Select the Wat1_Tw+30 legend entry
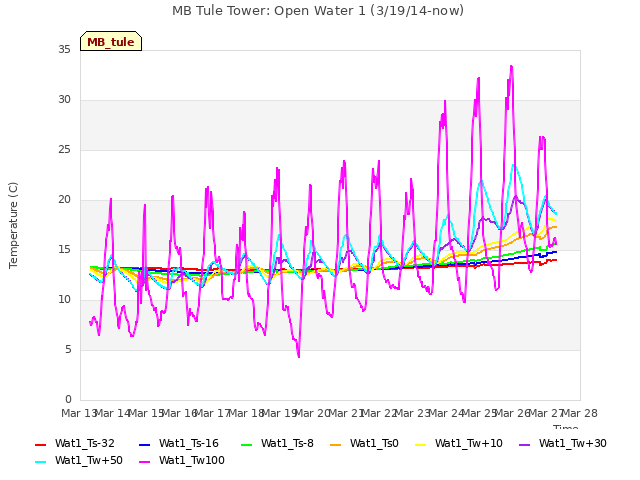Screen dimensions: 640x480 click(x=563, y=443)
